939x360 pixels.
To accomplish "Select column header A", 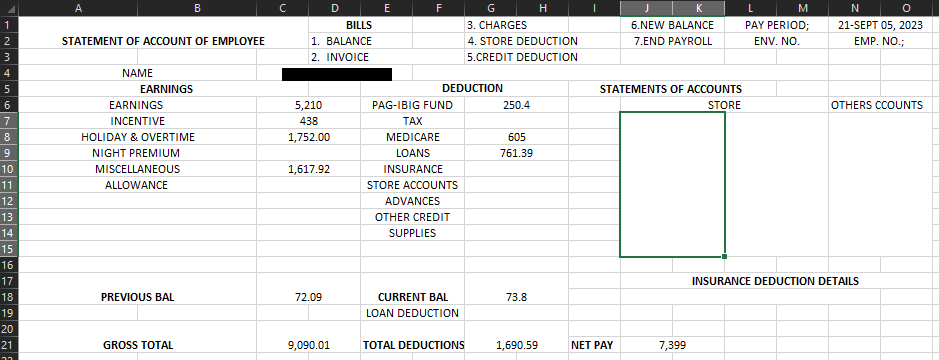I will [x=78, y=8].
